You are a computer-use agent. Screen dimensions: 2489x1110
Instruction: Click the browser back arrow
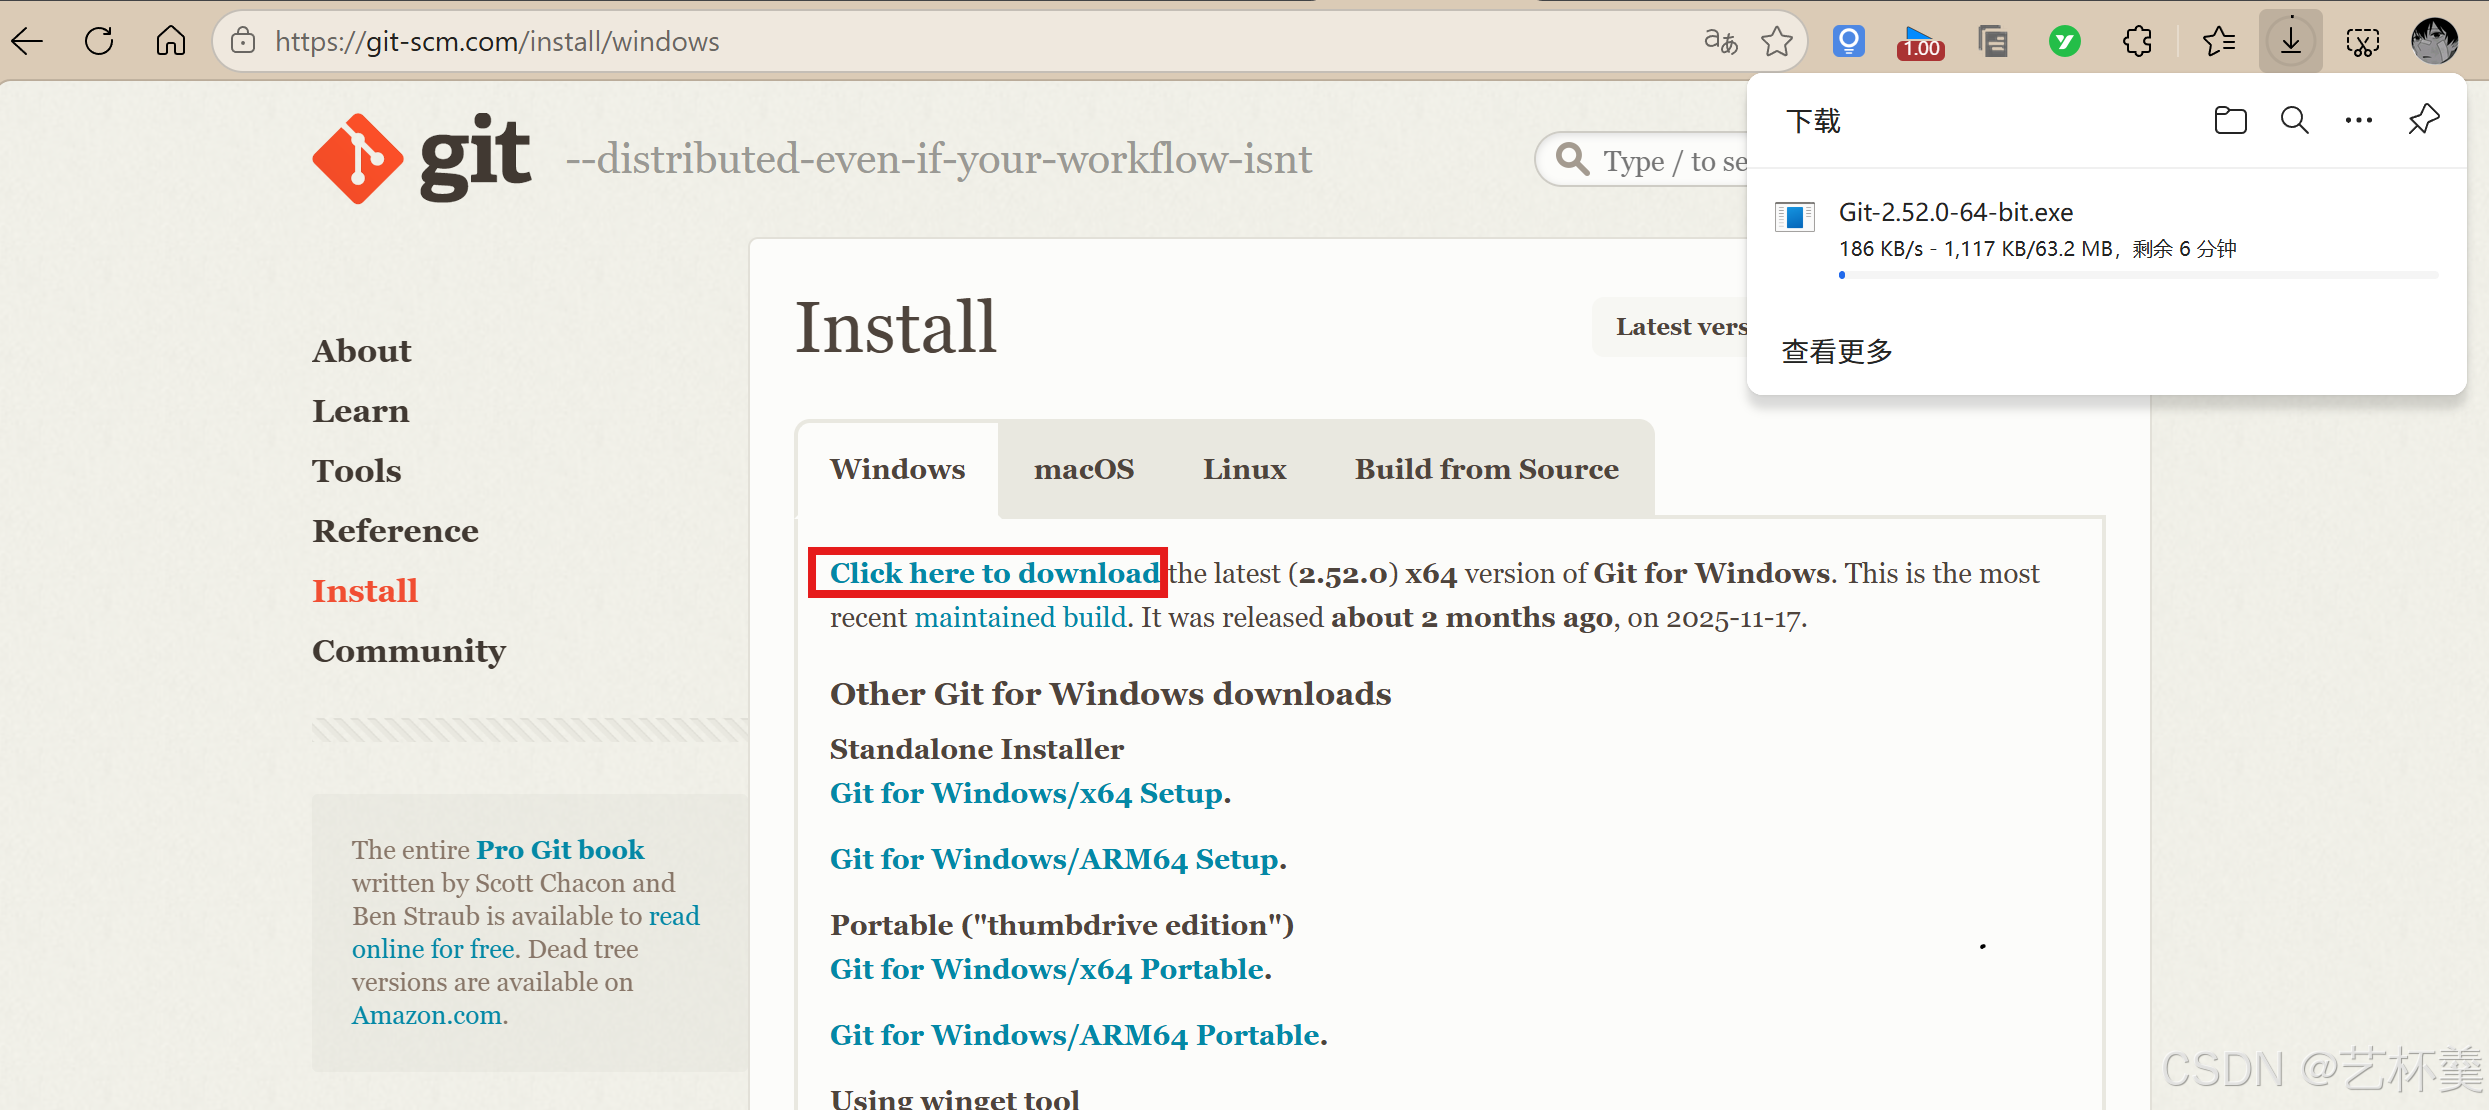click(28, 41)
